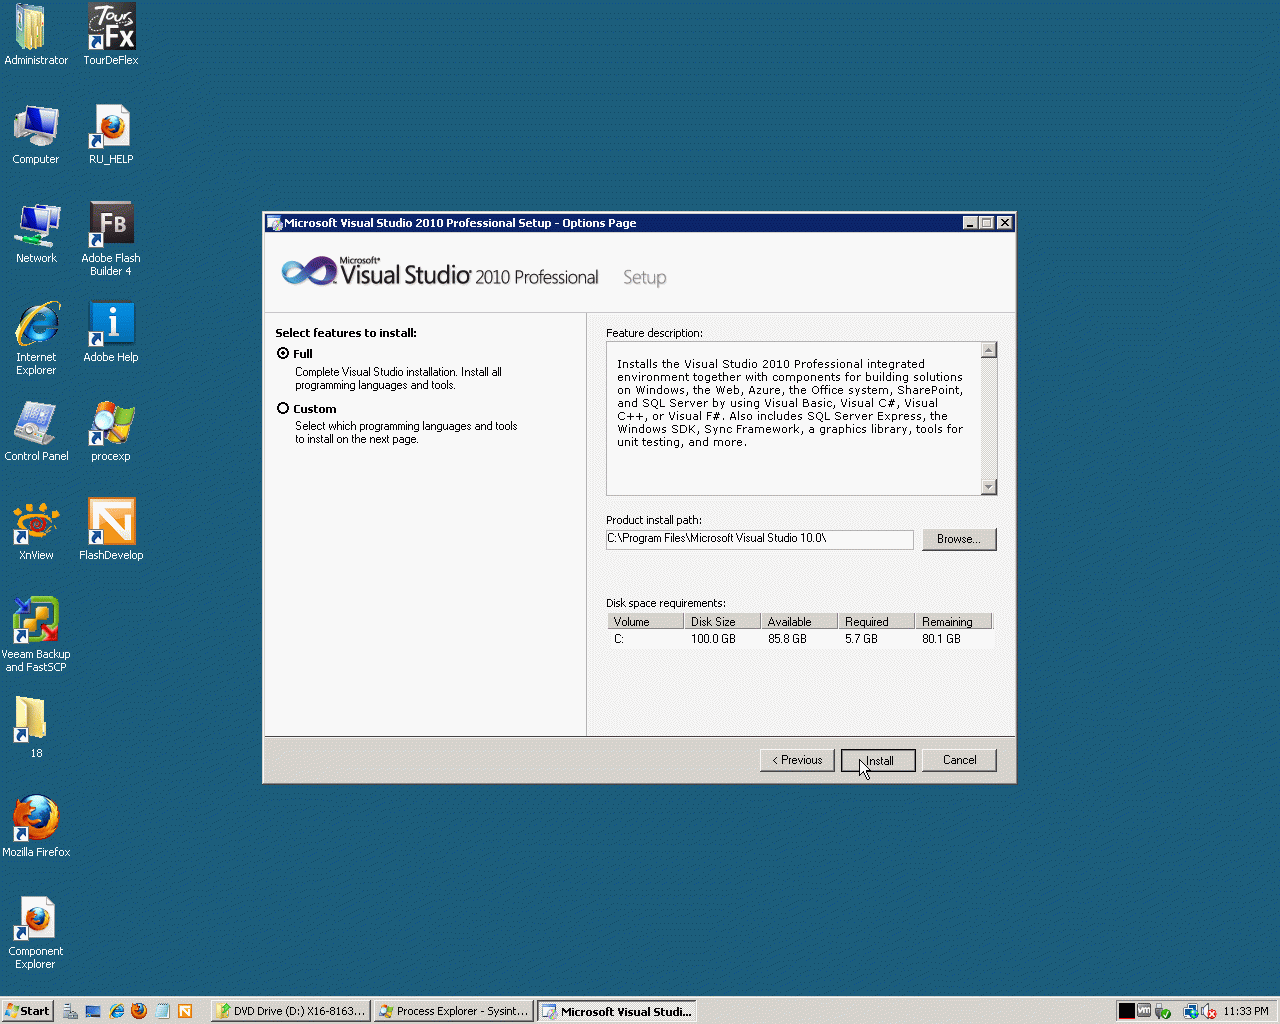Click the C: volume cell
The height and width of the screenshot is (1024, 1280).
tap(619, 639)
